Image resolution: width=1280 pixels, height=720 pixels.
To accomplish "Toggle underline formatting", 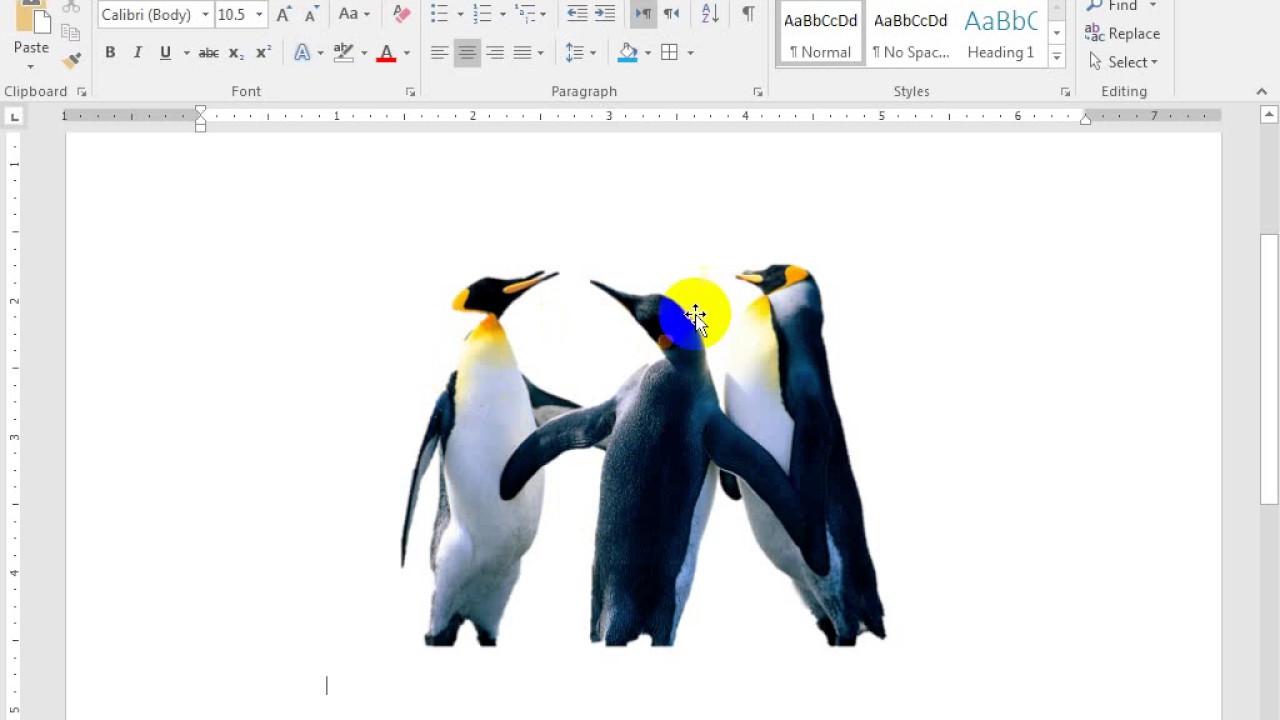I will (x=165, y=53).
